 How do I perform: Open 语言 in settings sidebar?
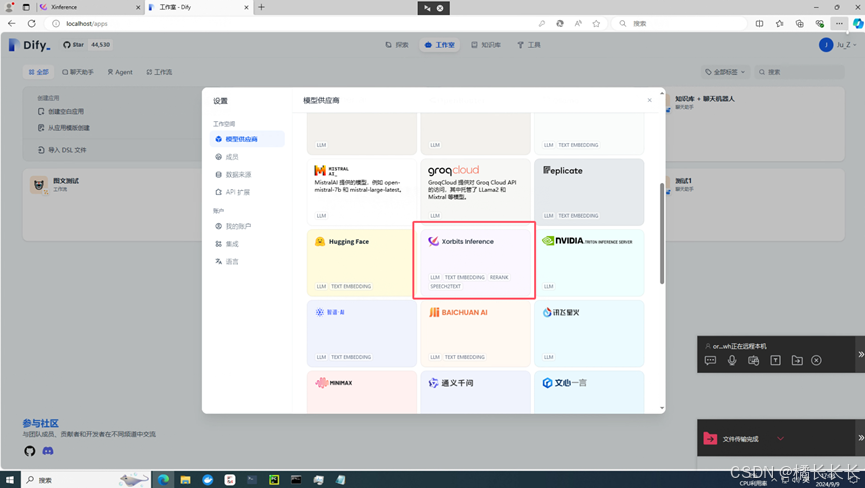tap(247, 261)
